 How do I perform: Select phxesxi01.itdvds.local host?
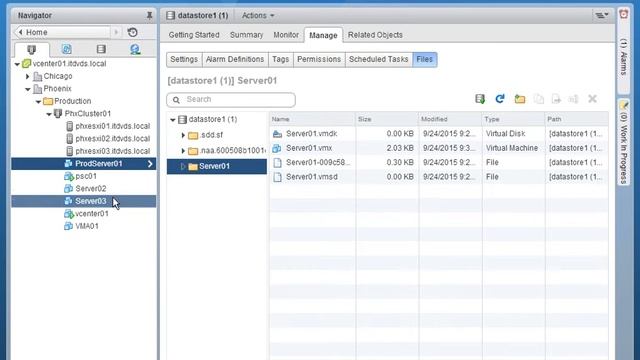click(84, 126)
